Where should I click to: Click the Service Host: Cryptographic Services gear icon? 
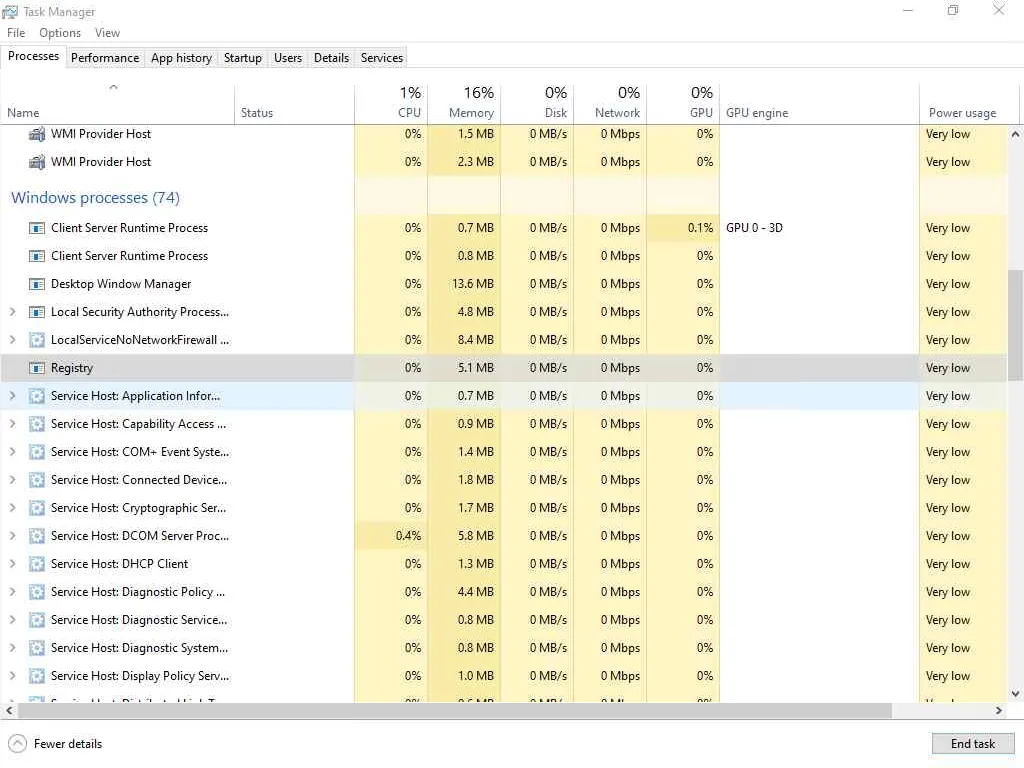point(37,508)
